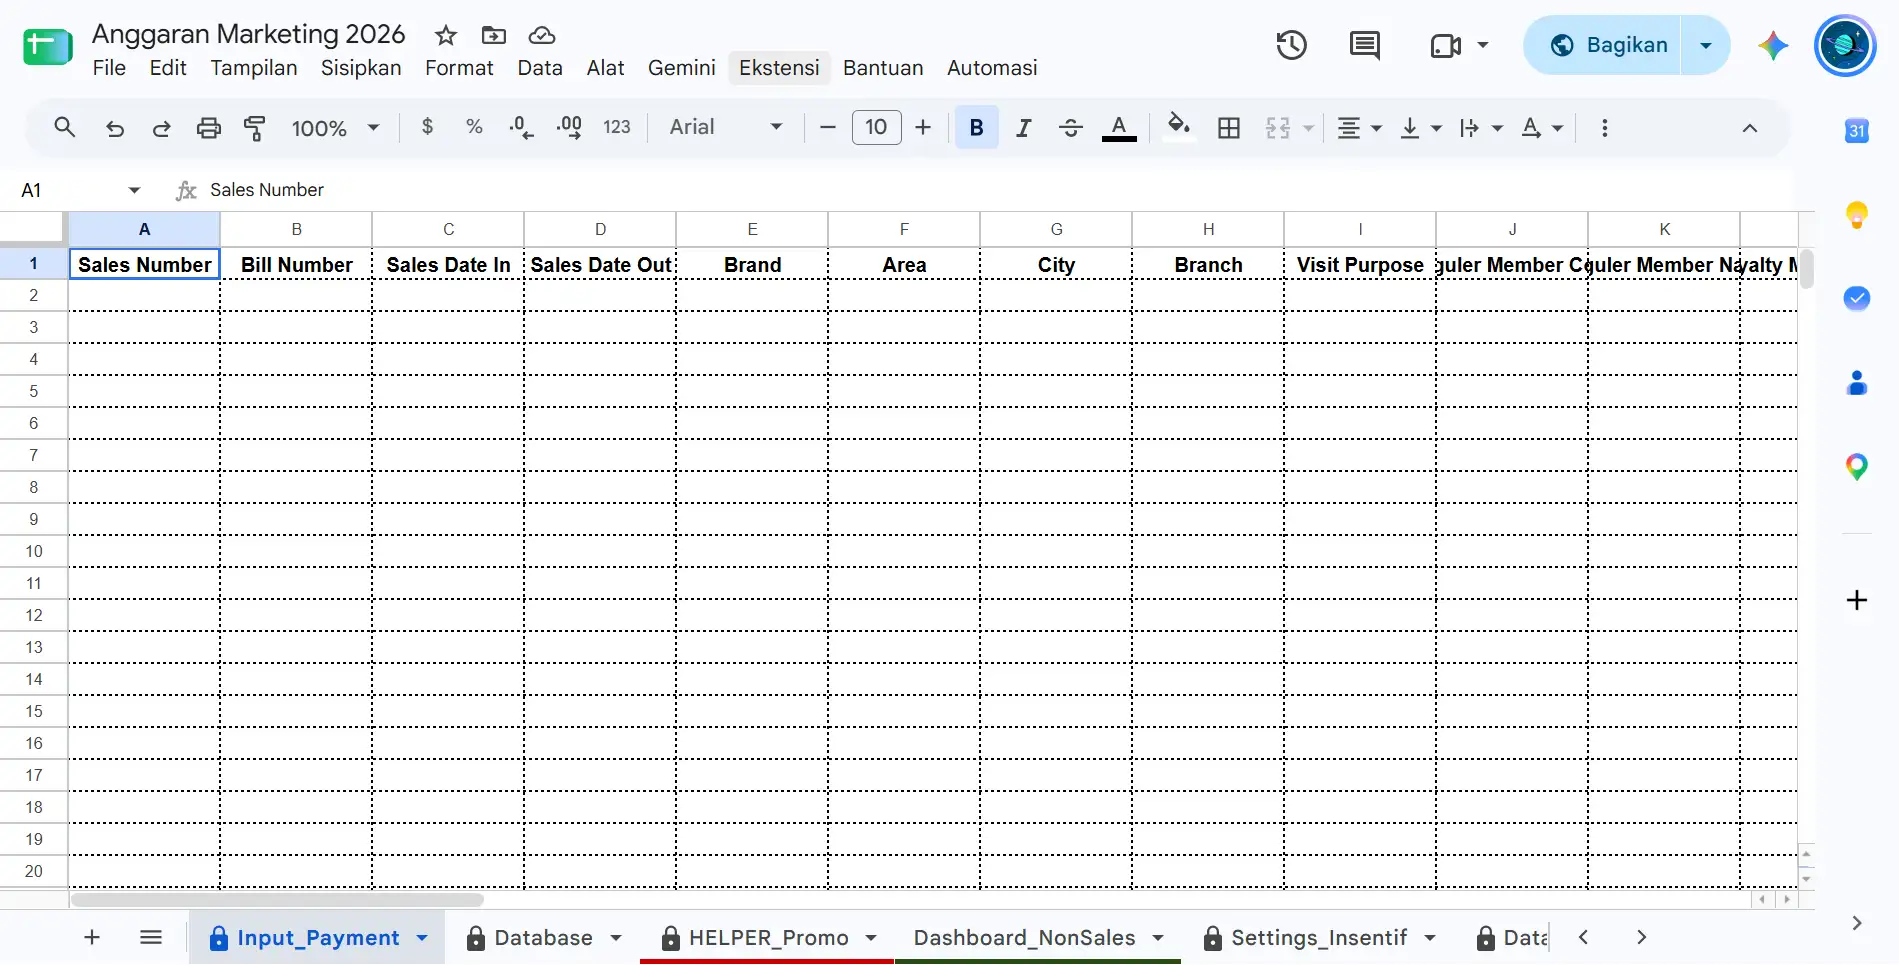Open Gemini sparkle icon
This screenshot has width=1899, height=965.
[x=1773, y=45]
